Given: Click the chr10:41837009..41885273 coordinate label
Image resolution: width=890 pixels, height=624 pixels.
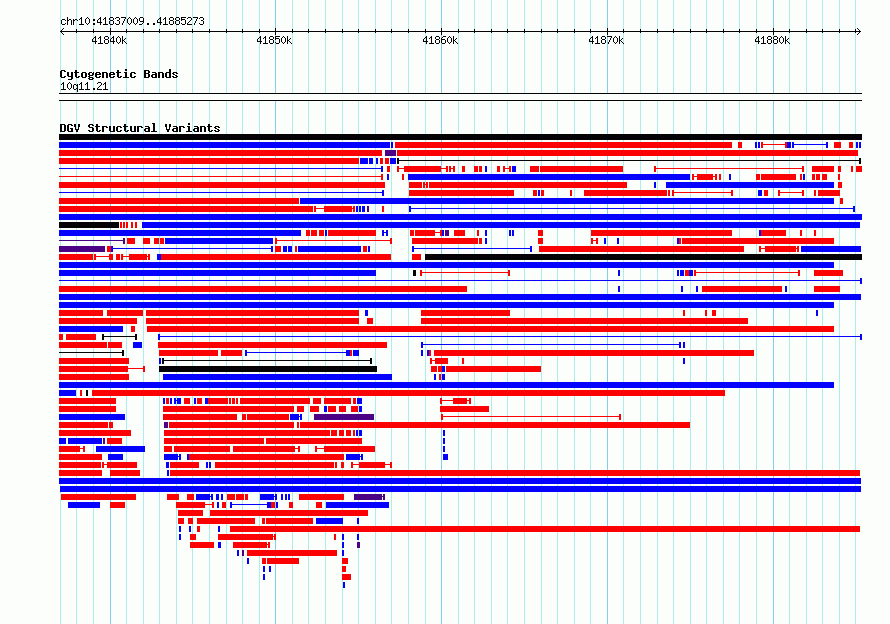Looking at the screenshot, I should coord(132,21).
